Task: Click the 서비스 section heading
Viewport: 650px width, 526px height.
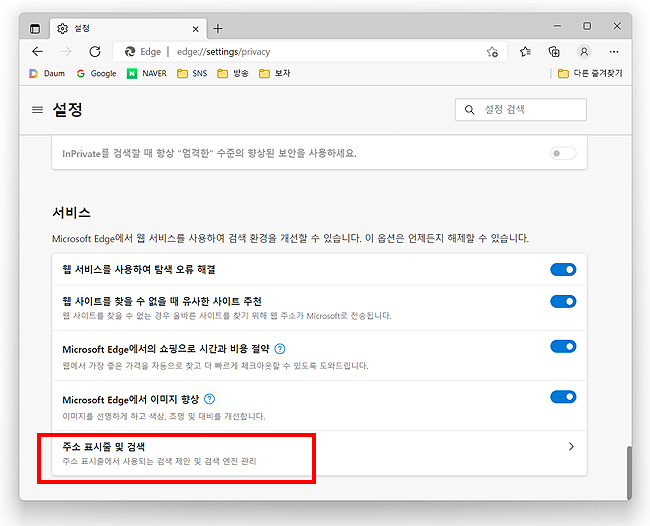Action: pyautogui.click(x=71, y=213)
